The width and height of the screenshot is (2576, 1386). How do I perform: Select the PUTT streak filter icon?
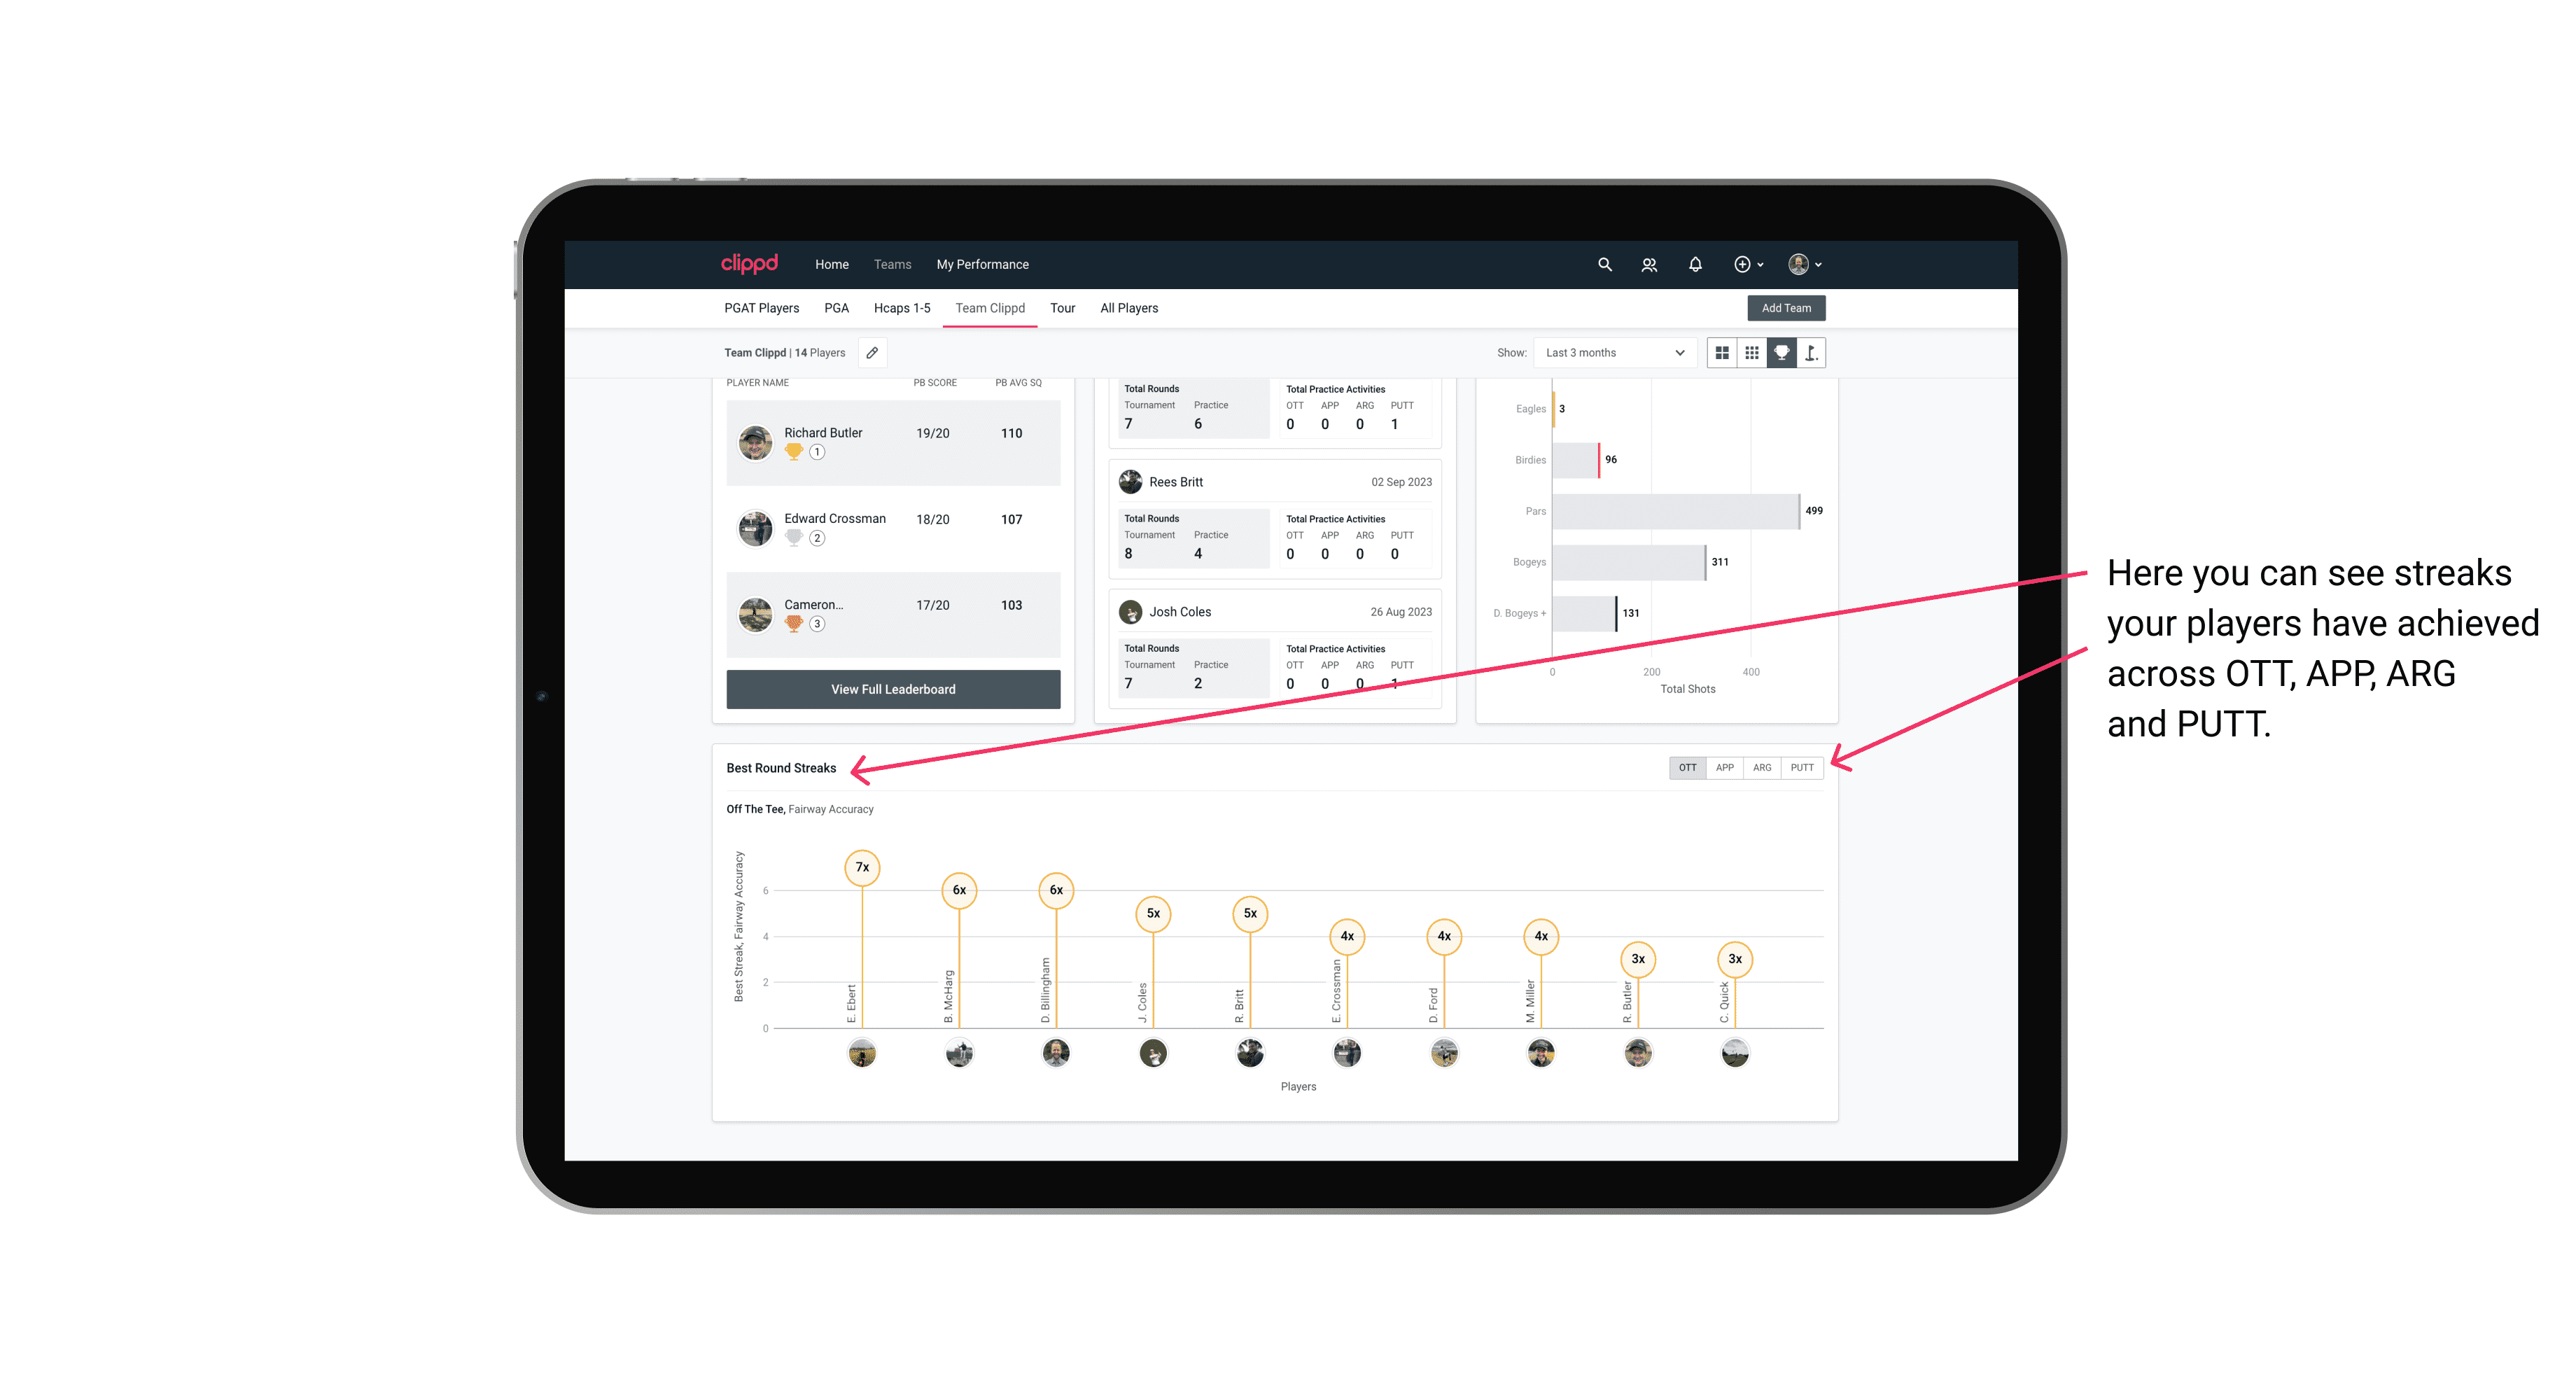pyautogui.click(x=1802, y=766)
